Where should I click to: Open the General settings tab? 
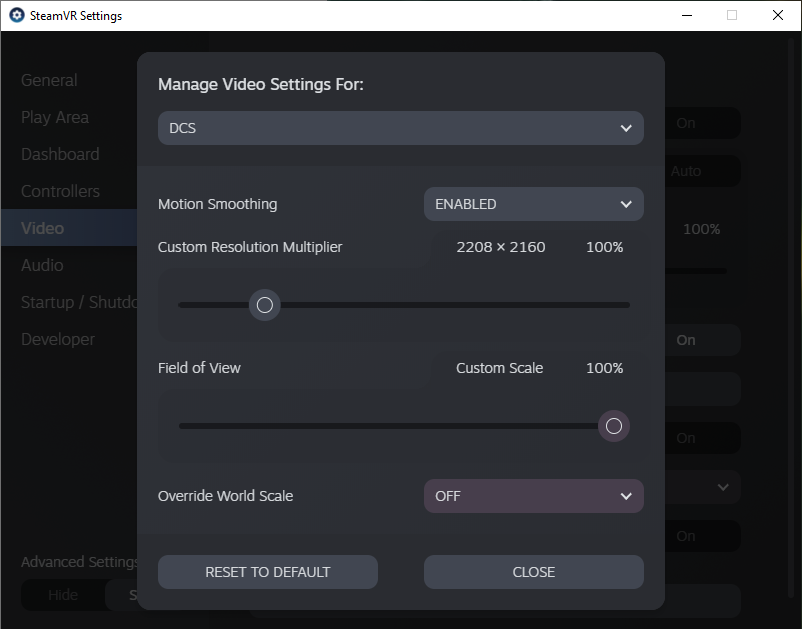tap(49, 80)
